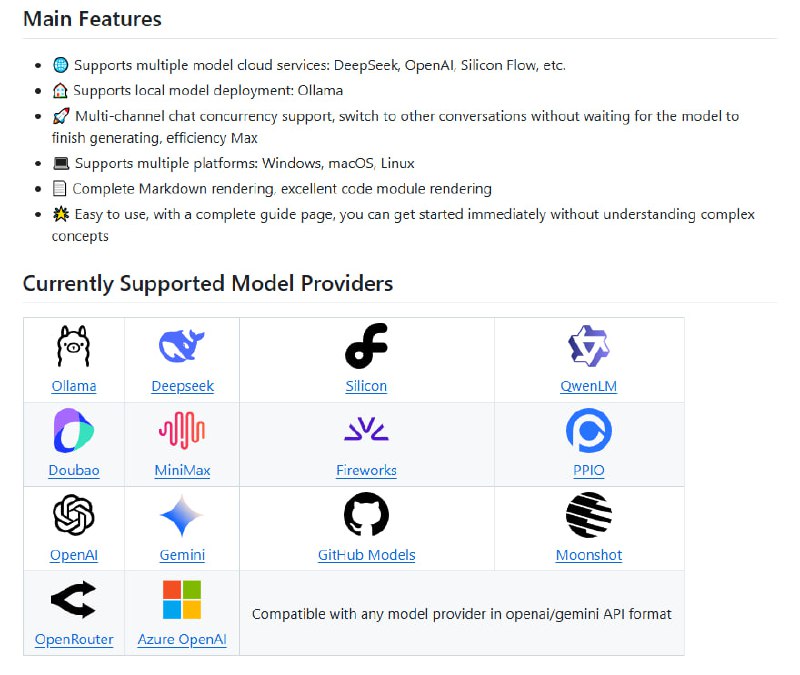The width and height of the screenshot is (800, 675).
Task: Click the Moonshot logo icon
Action: coord(588,516)
